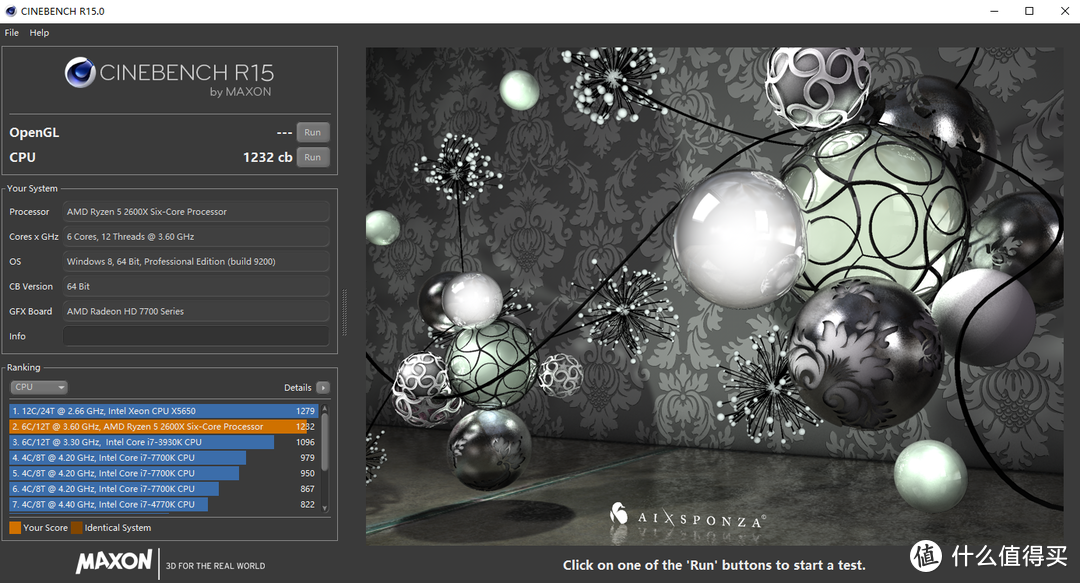This screenshot has width=1080, height=583.
Task: Click the Details arrow button
Action: point(323,388)
